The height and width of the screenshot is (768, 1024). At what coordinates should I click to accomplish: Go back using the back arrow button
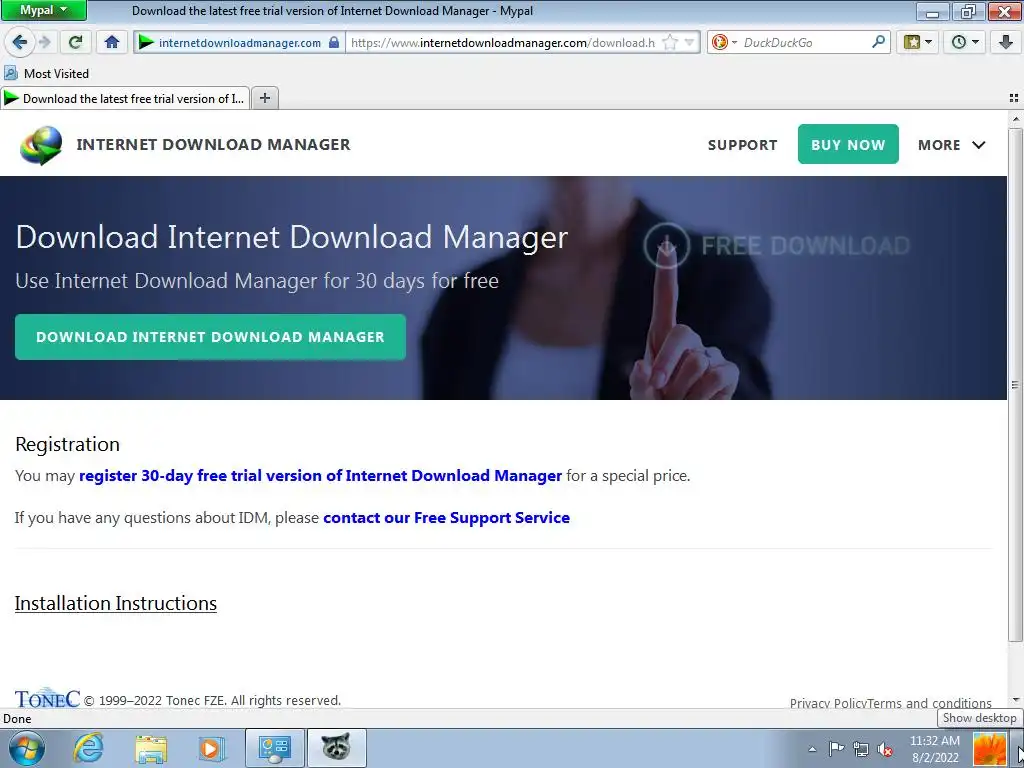click(19, 42)
